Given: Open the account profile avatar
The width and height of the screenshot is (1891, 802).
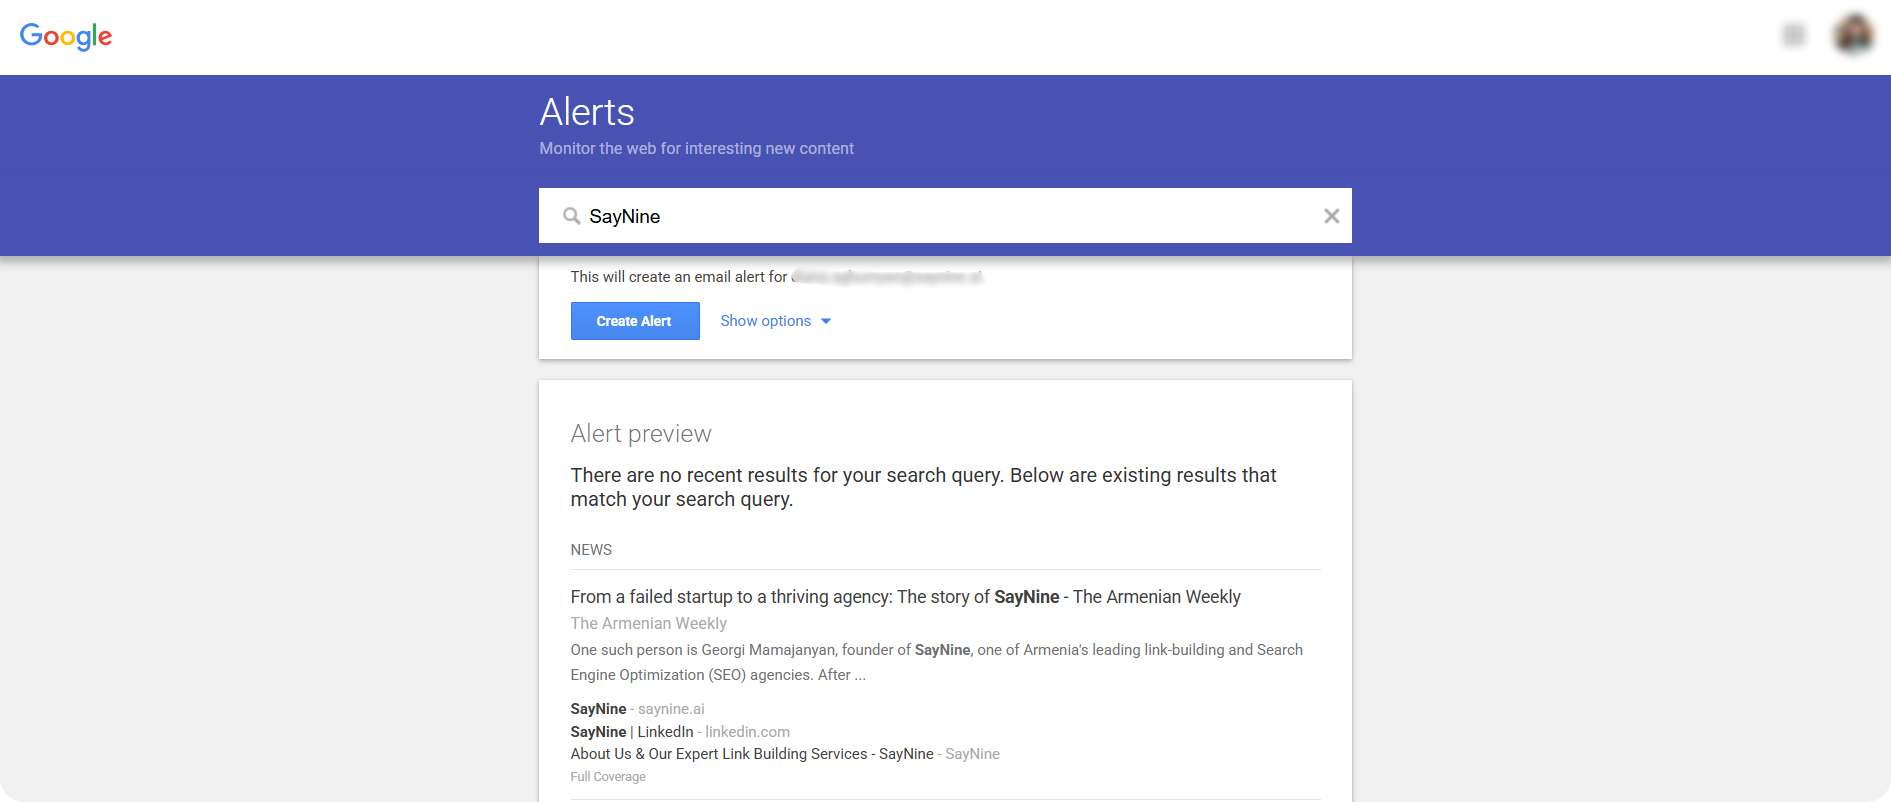Looking at the screenshot, I should tap(1854, 35).
